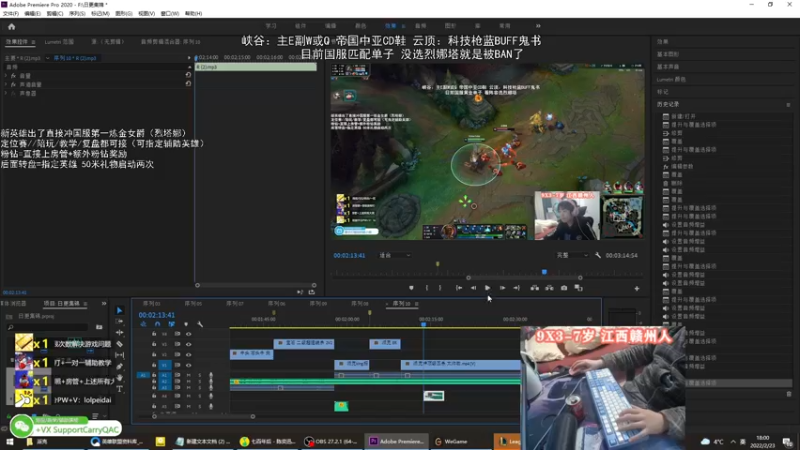Screen dimensions: 800x450
Task: Toggle mute M on audio track A1
Action: pyautogui.click(x=188, y=375)
